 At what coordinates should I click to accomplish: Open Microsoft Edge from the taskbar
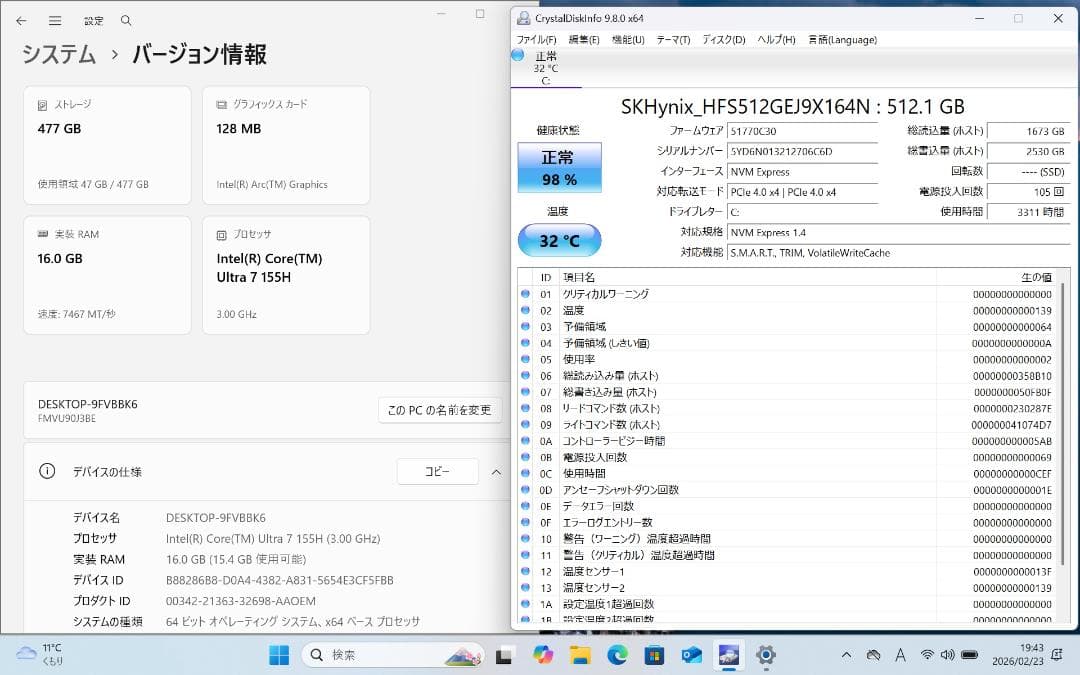point(617,655)
